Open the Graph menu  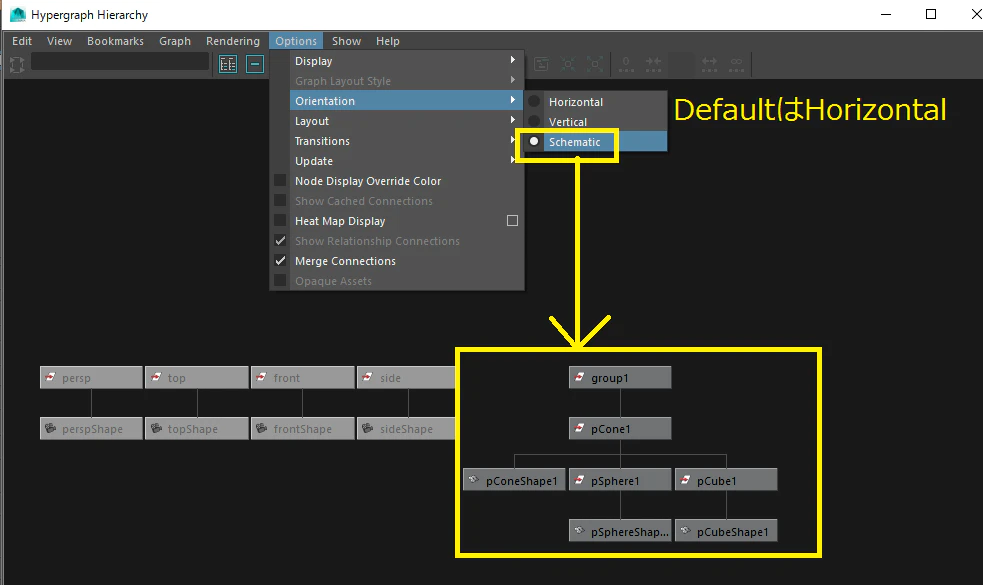point(175,41)
